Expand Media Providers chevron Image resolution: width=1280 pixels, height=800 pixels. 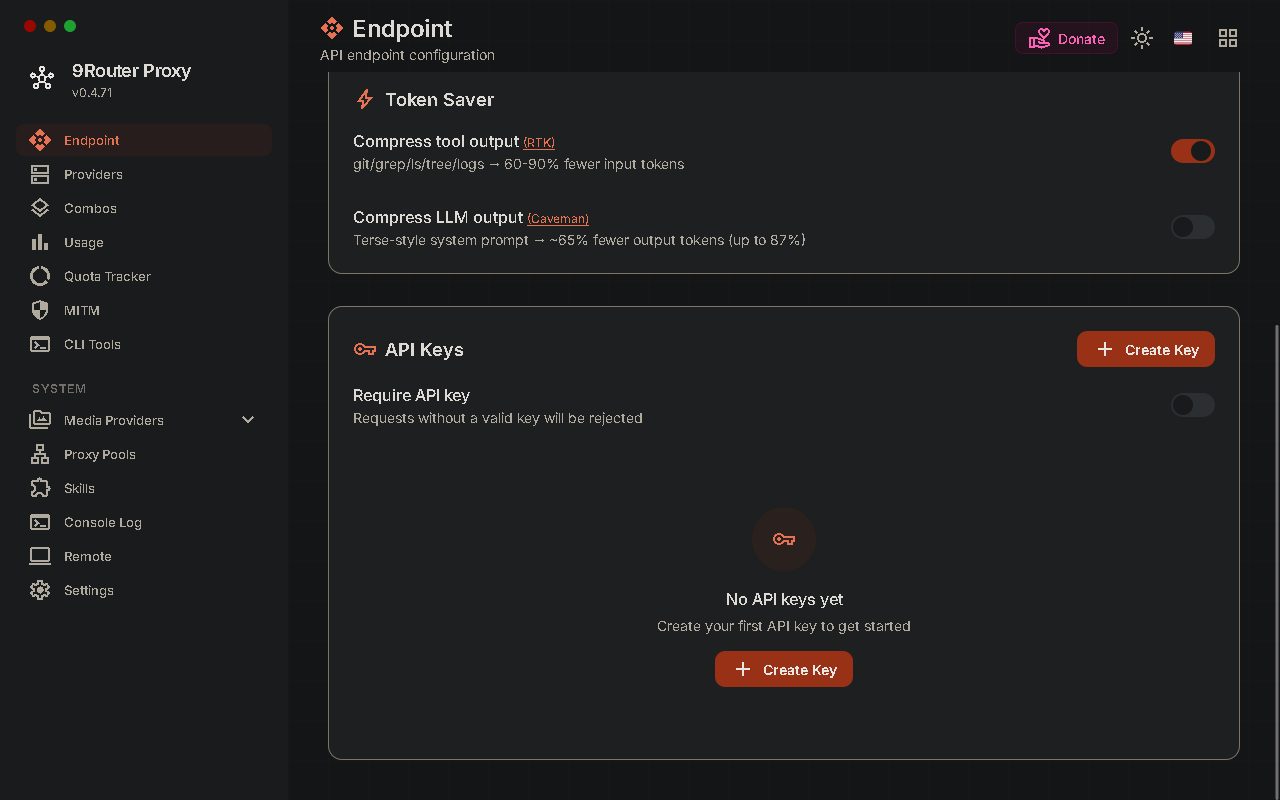coord(249,420)
